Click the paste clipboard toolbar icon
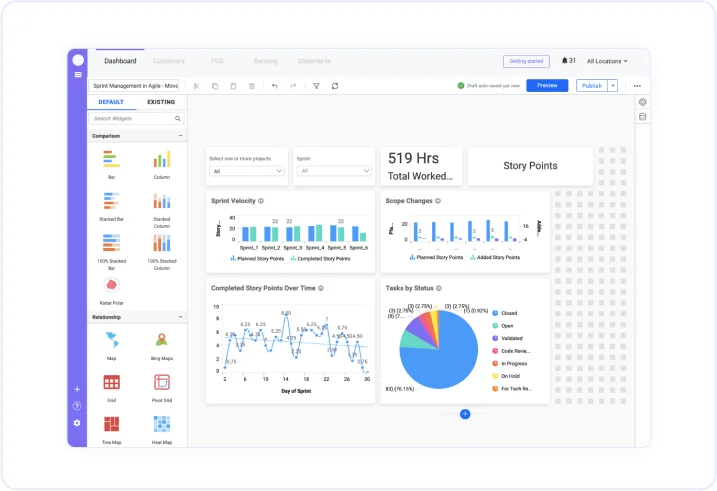717x491 pixels. tap(233, 86)
